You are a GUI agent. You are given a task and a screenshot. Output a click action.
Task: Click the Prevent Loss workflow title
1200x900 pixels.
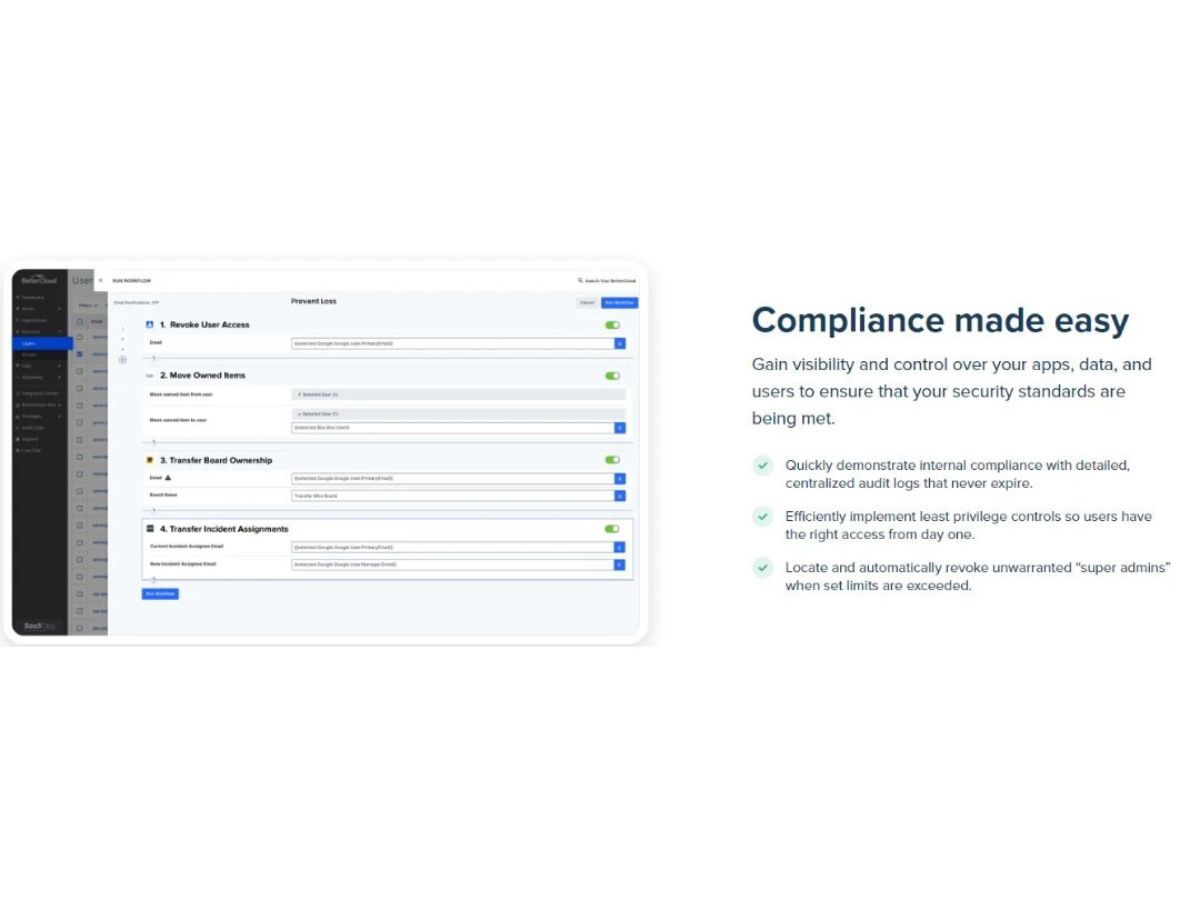(x=313, y=301)
